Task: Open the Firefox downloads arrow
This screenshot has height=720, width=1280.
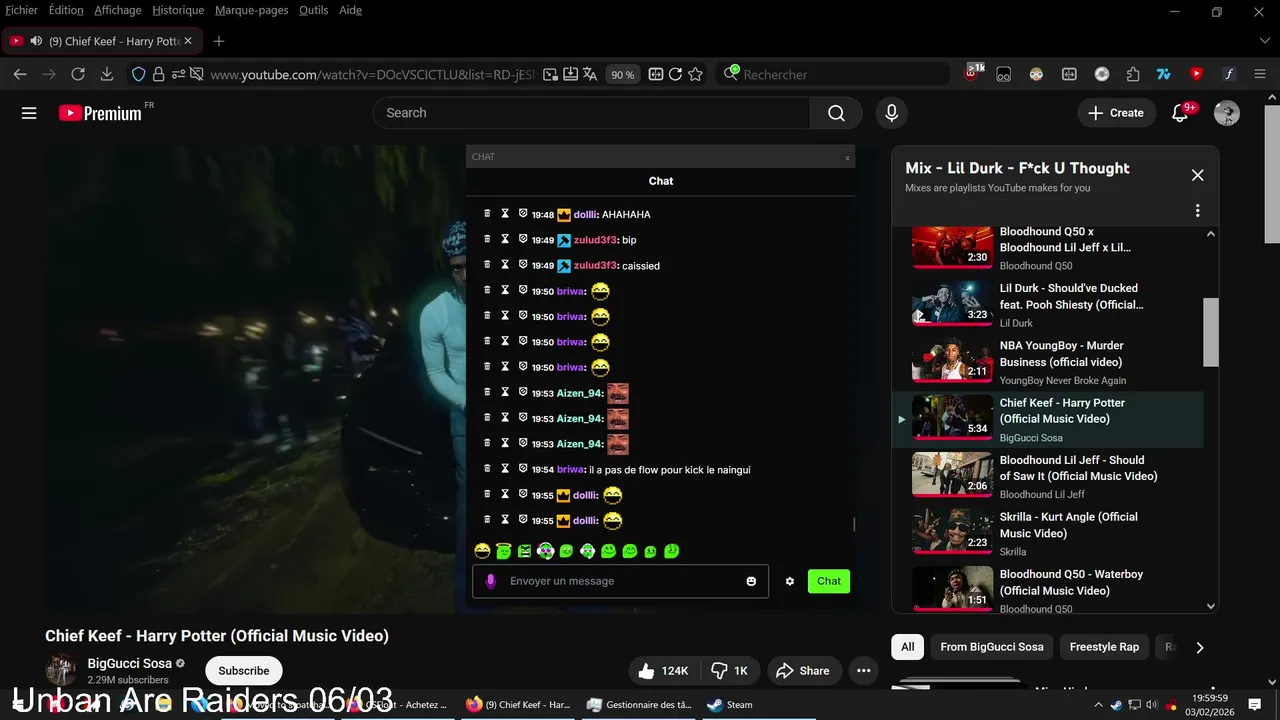Action: pyautogui.click(x=107, y=74)
